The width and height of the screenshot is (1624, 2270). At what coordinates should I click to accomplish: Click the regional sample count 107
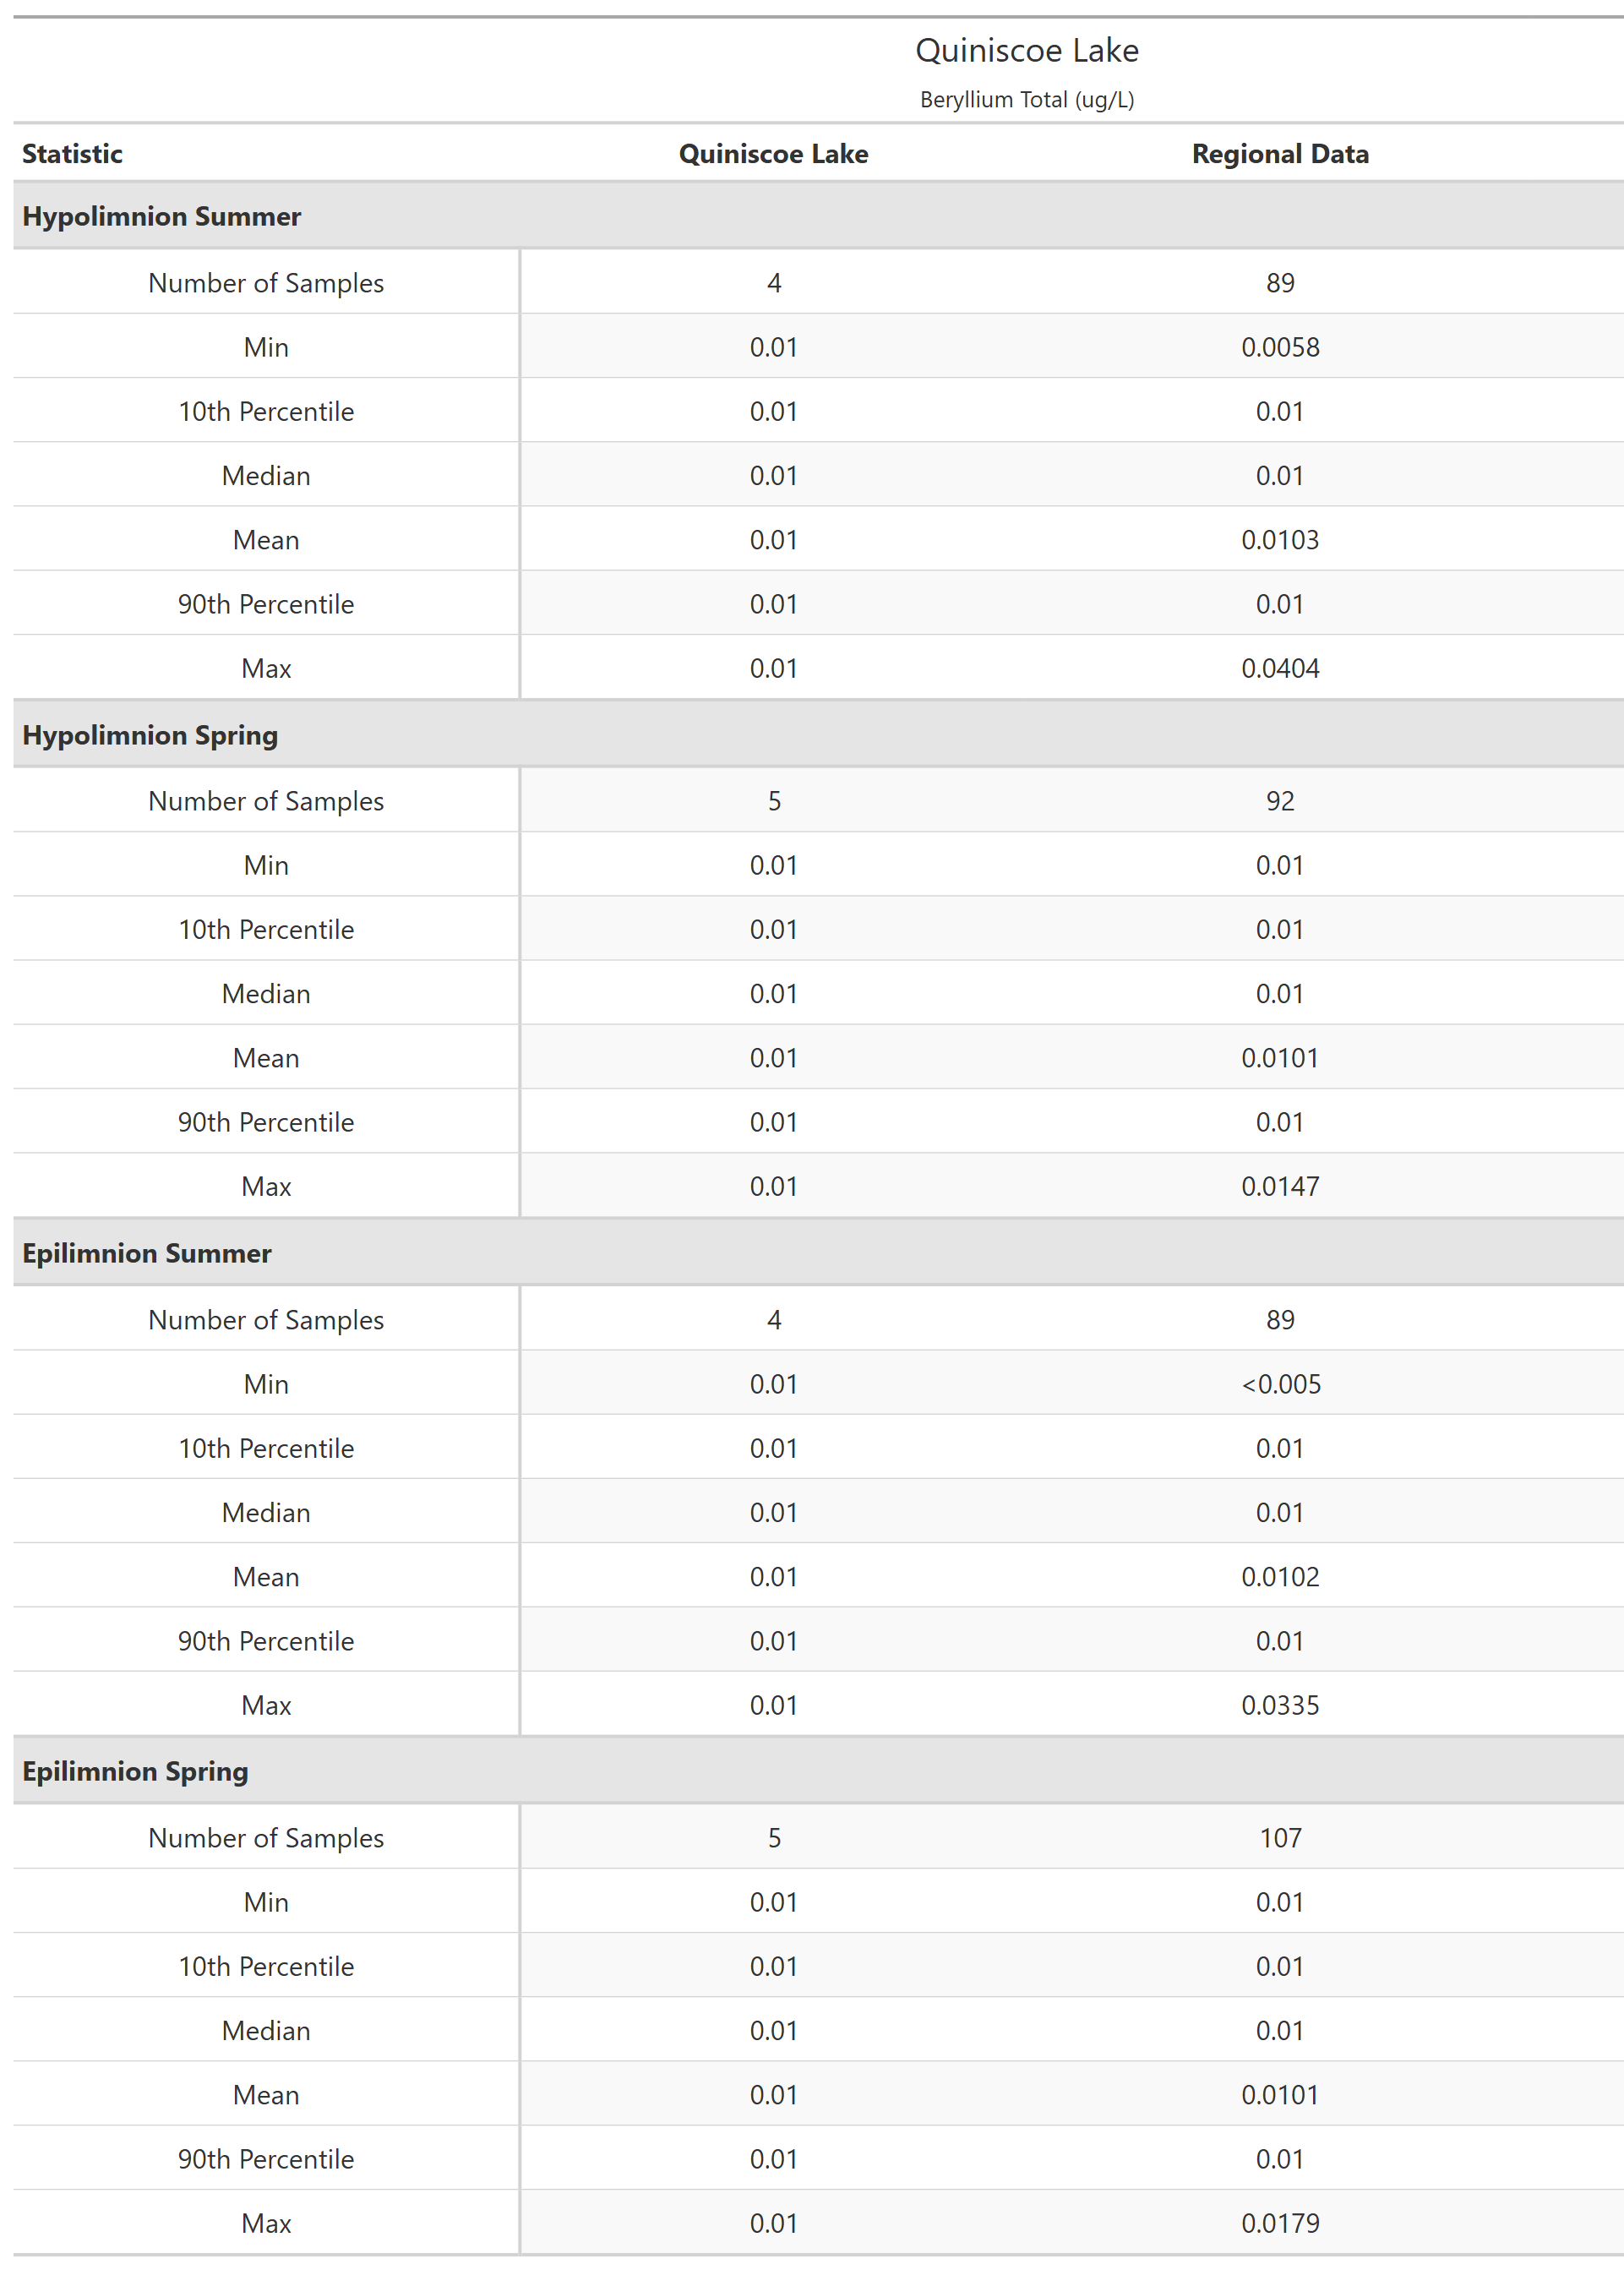tap(1279, 1838)
